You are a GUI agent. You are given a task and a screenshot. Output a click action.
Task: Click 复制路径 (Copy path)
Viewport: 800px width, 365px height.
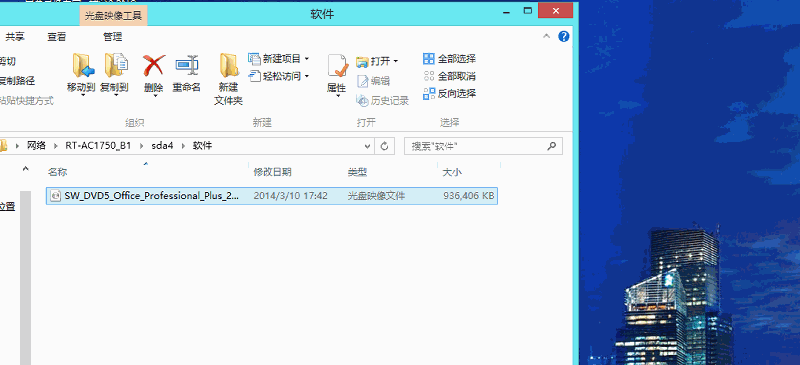pos(17,81)
